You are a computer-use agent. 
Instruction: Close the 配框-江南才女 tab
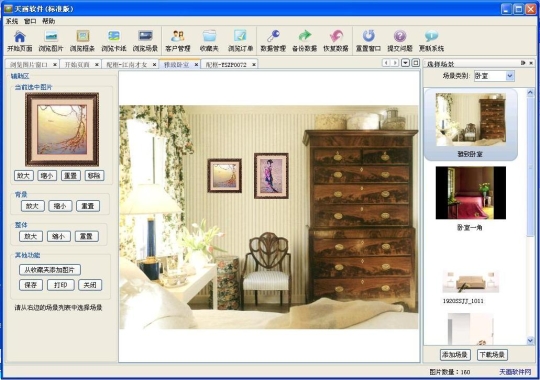(155, 64)
